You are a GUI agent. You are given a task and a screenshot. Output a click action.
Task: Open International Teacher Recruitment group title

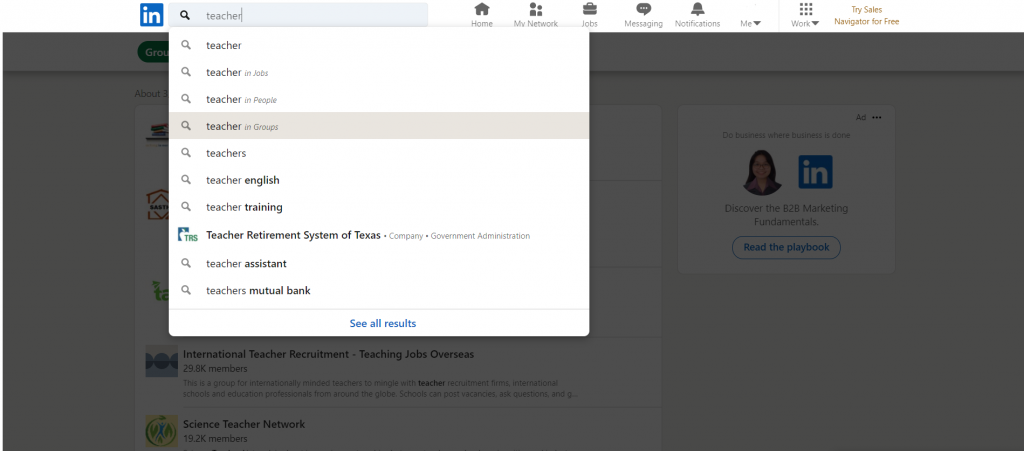tap(328, 354)
